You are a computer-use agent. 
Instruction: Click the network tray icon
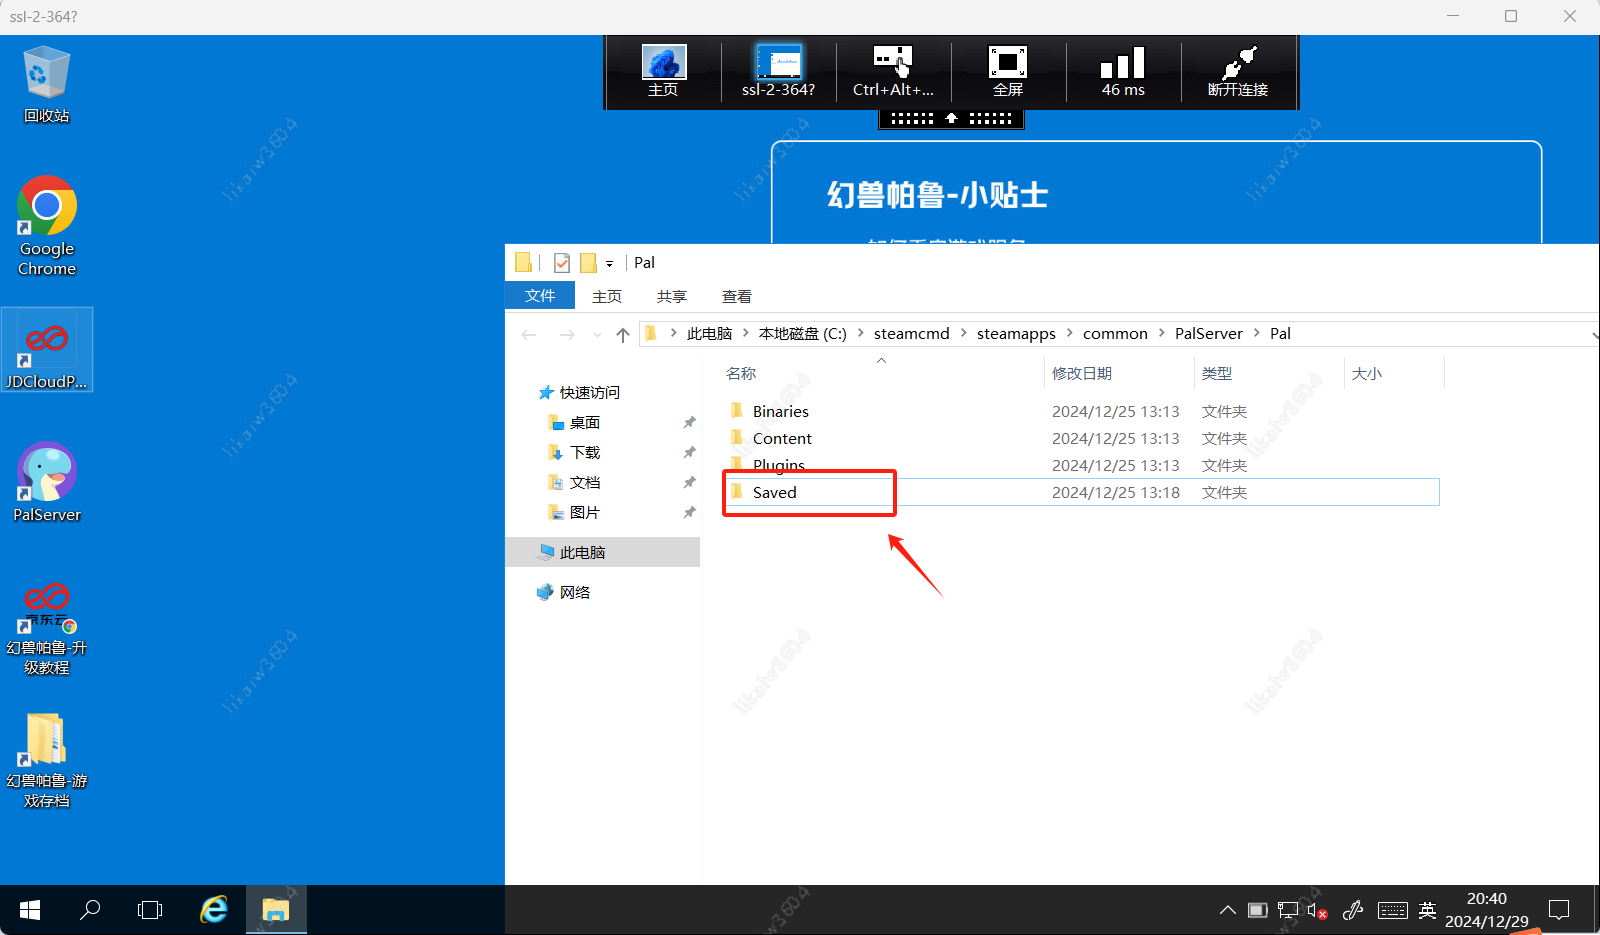point(1288,910)
